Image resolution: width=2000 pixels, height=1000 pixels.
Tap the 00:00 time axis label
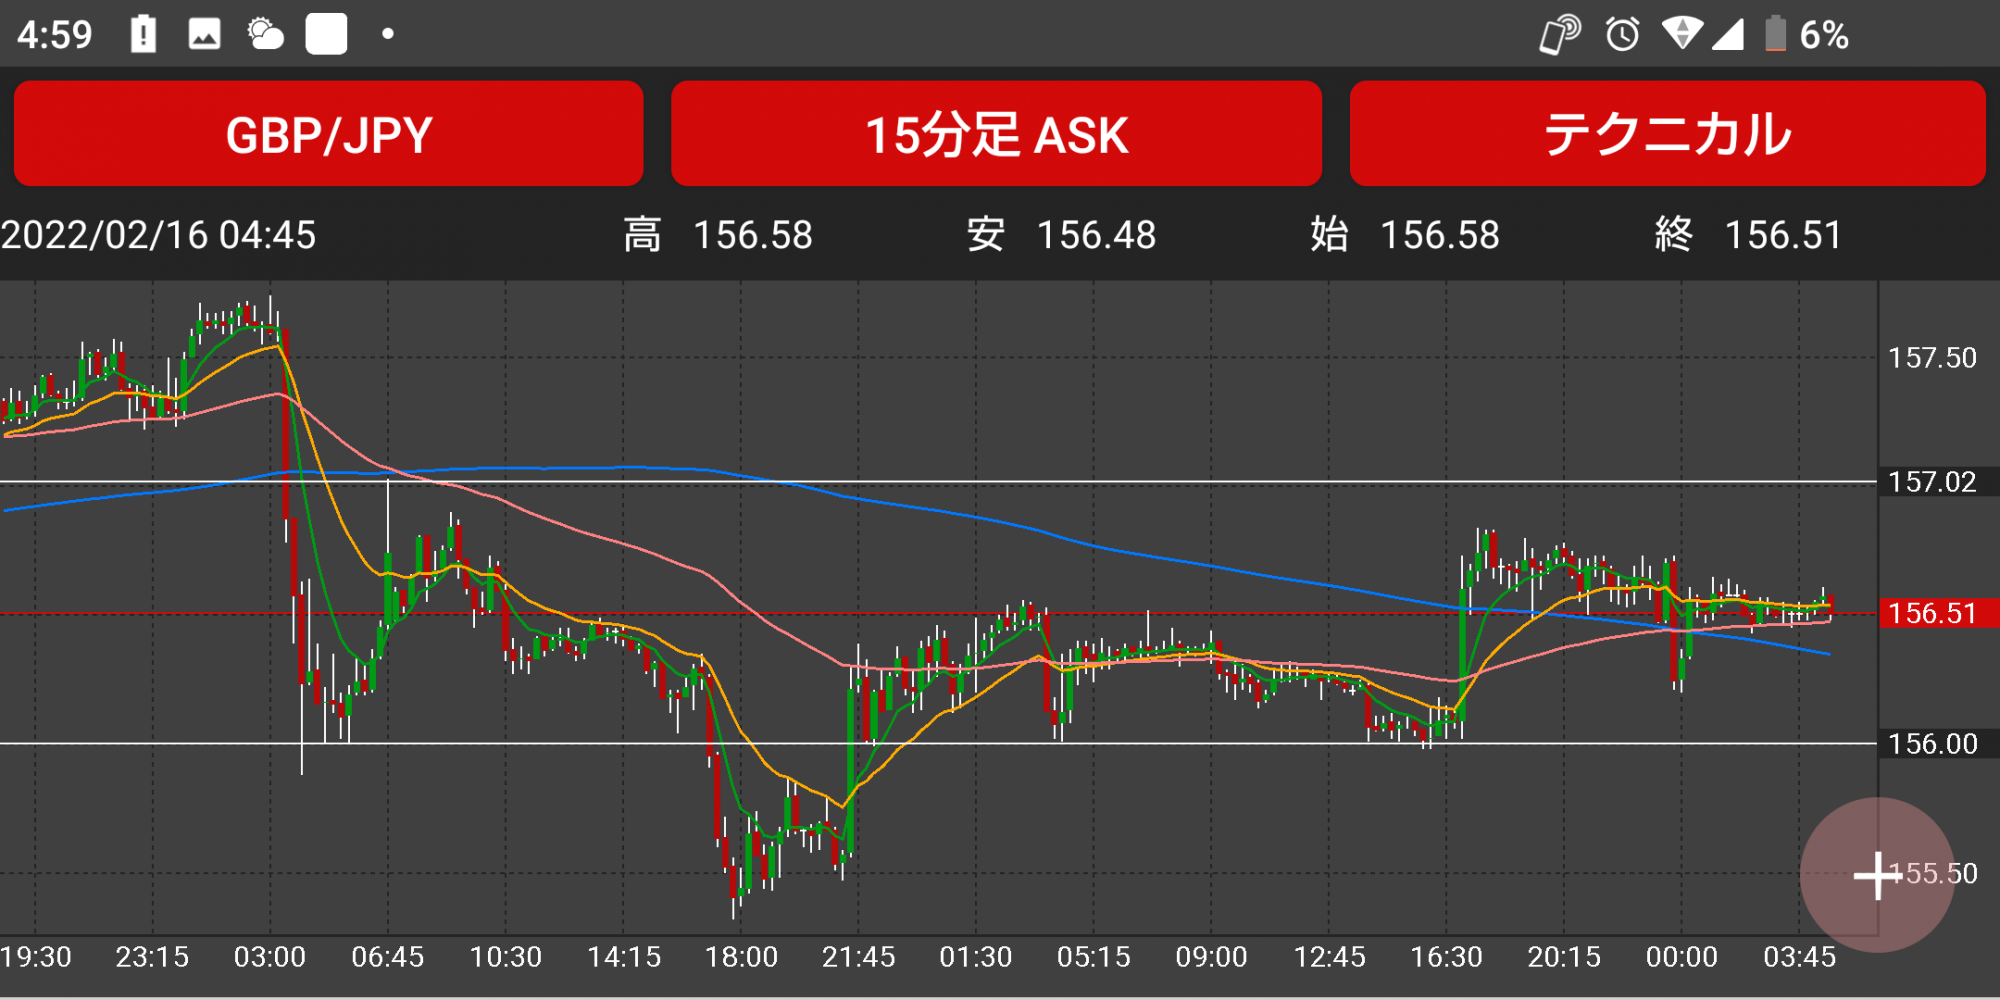point(1682,957)
